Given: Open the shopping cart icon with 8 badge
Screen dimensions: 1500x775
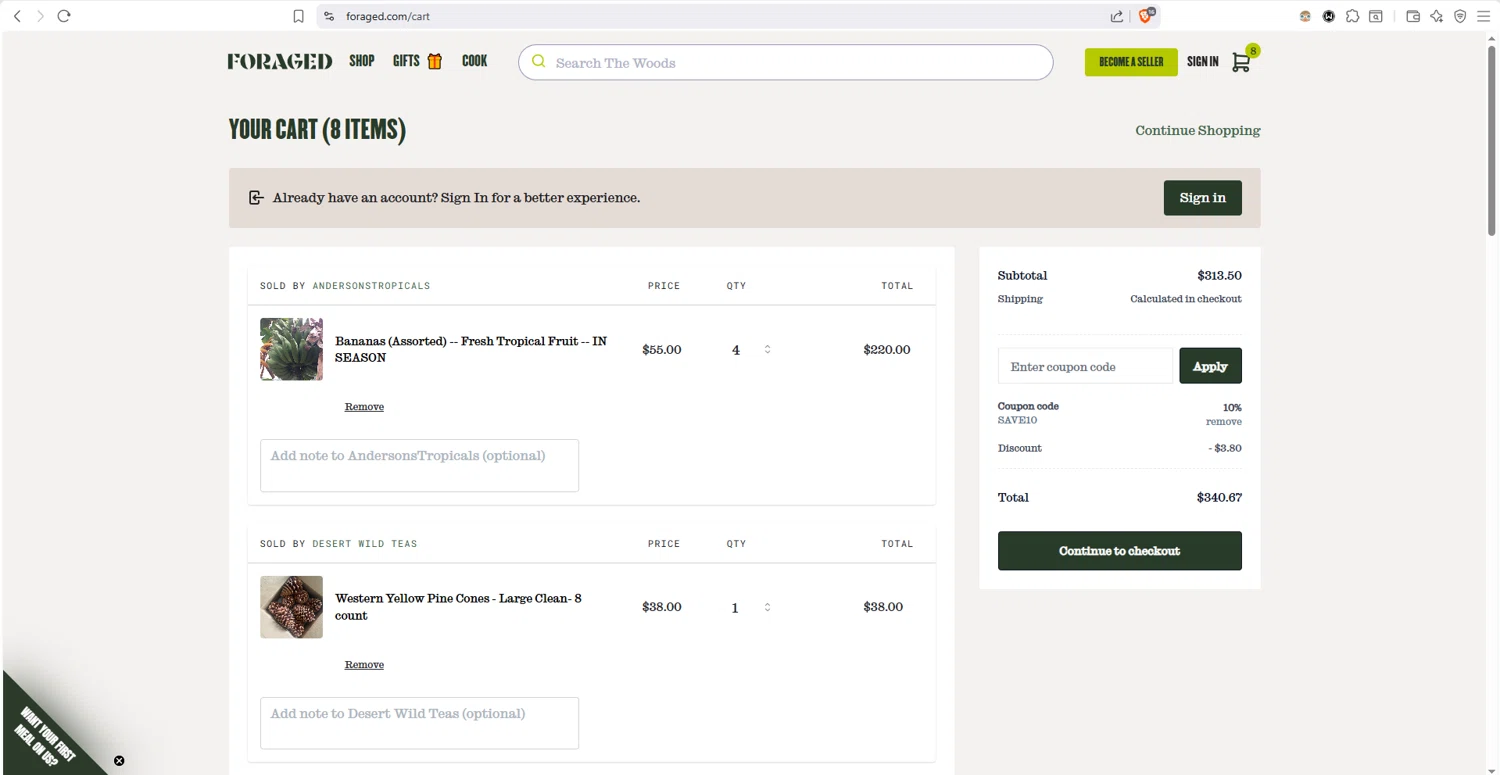Looking at the screenshot, I should pos(1242,61).
